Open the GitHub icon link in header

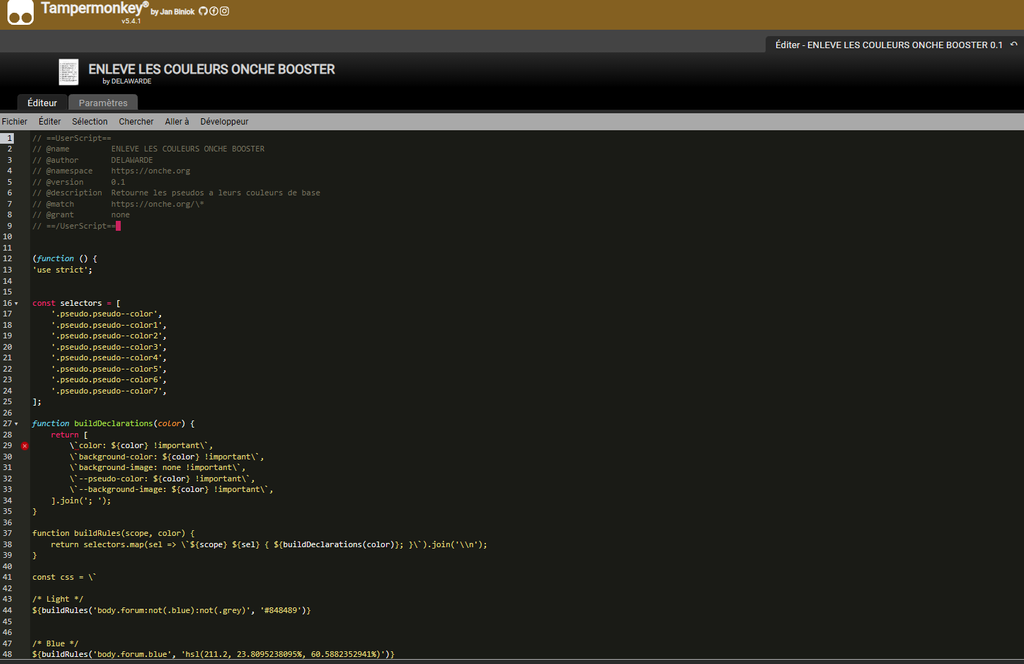tap(203, 11)
